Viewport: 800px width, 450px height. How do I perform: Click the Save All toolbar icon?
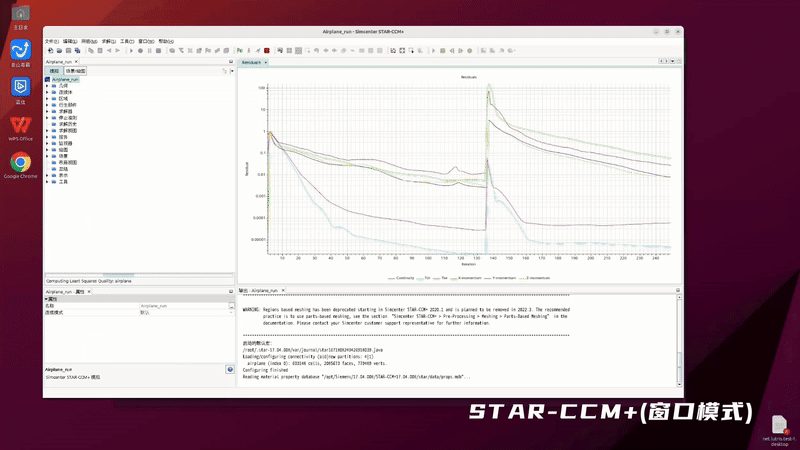(x=78, y=51)
